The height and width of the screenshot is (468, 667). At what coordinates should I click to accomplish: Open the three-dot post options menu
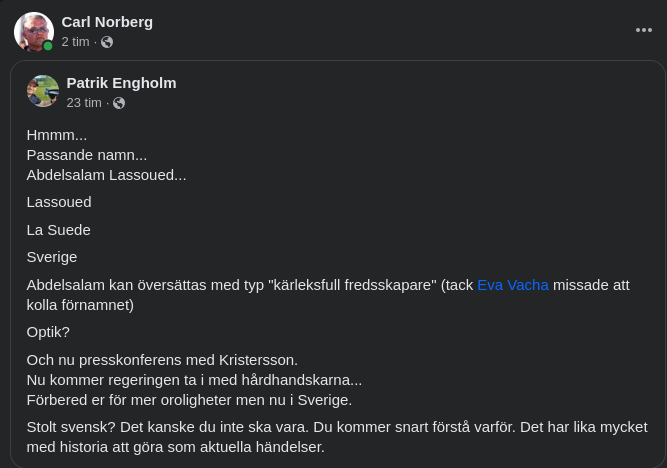[644, 30]
